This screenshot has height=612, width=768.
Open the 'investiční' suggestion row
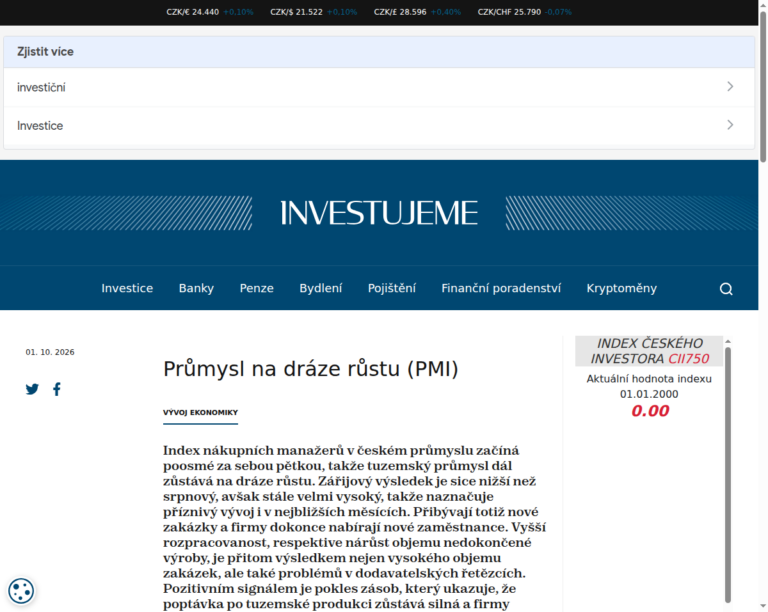(379, 87)
